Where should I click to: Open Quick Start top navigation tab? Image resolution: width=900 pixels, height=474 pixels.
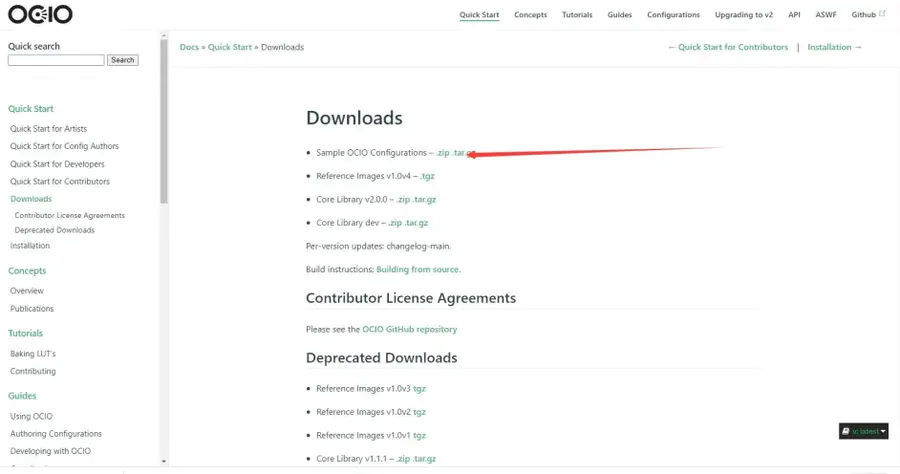coord(479,15)
